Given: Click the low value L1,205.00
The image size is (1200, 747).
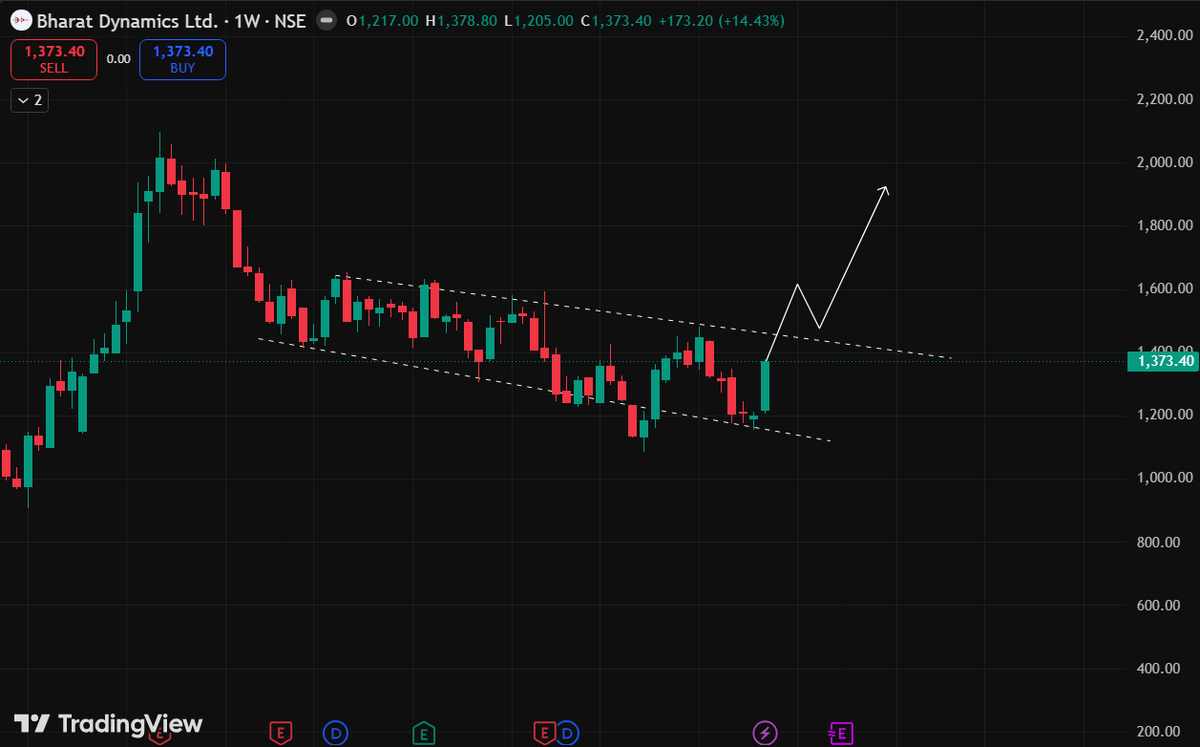Looking at the screenshot, I should [540, 20].
